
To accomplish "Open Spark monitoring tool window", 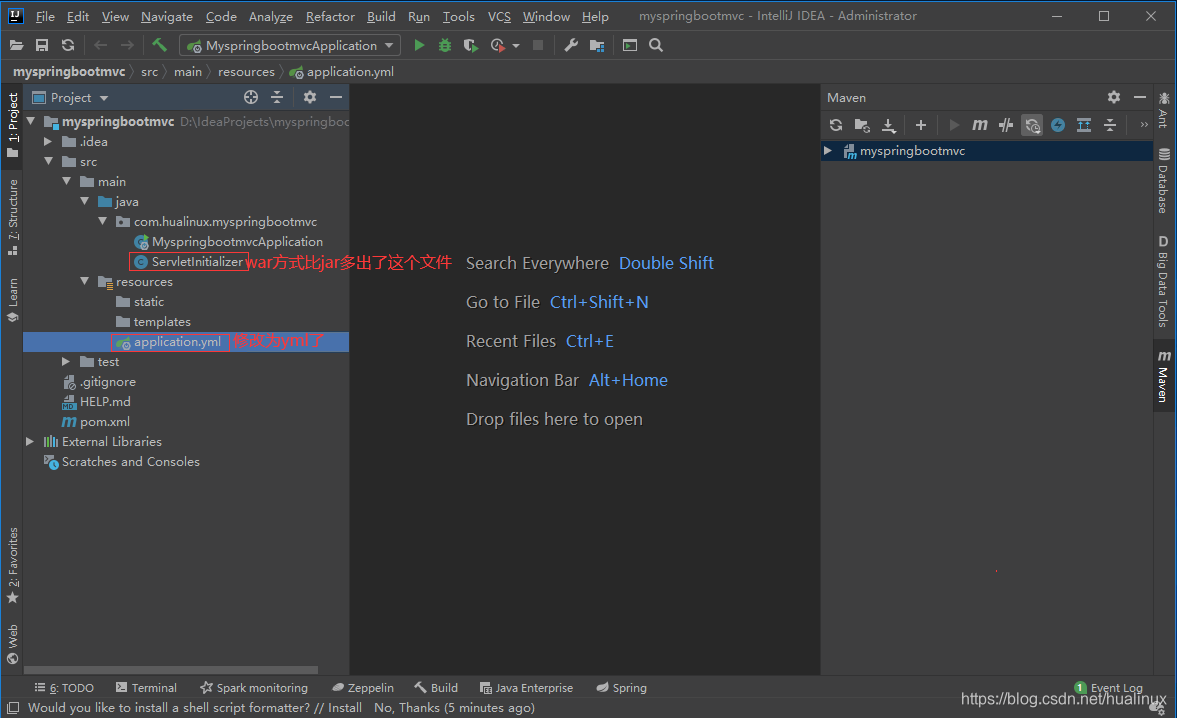I will (x=254, y=688).
